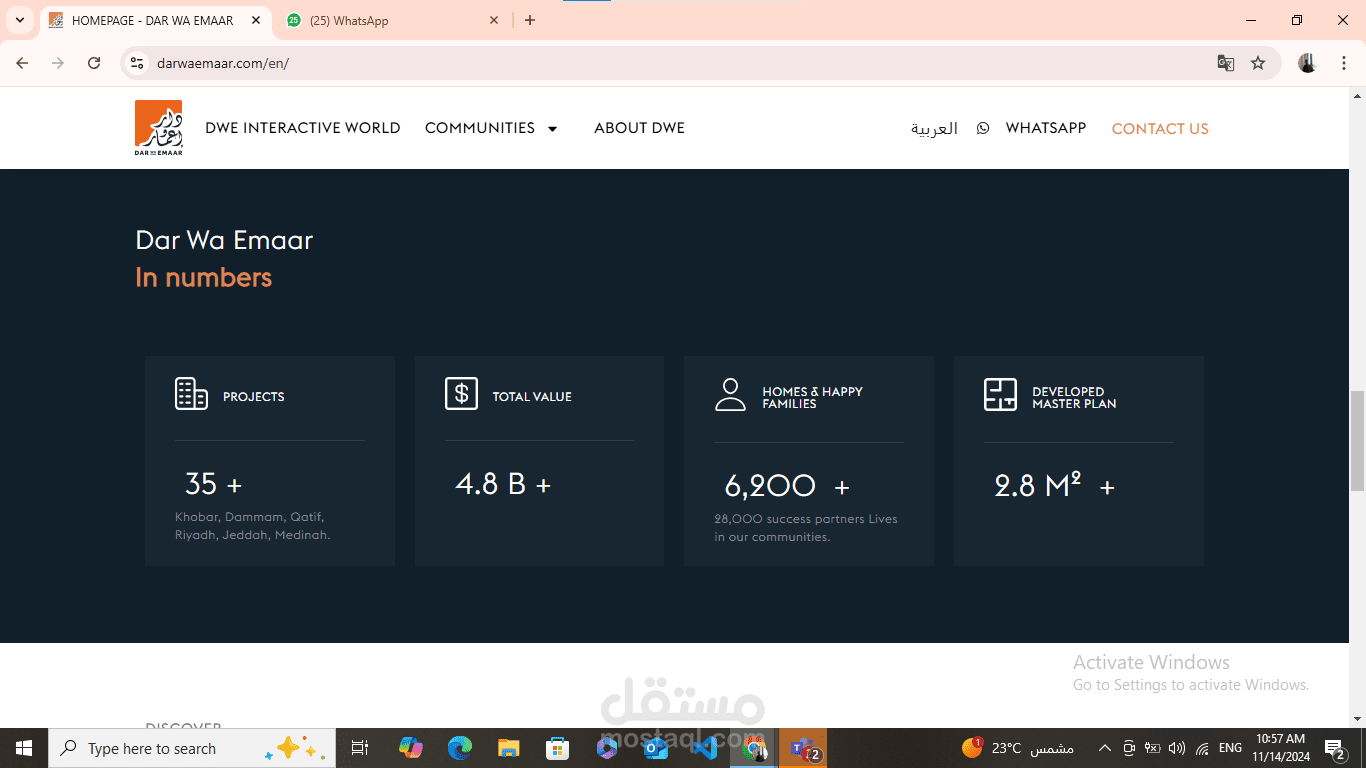Open the taskbar clock and date
Viewport: 1366px width, 768px height.
pos(1281,748)
